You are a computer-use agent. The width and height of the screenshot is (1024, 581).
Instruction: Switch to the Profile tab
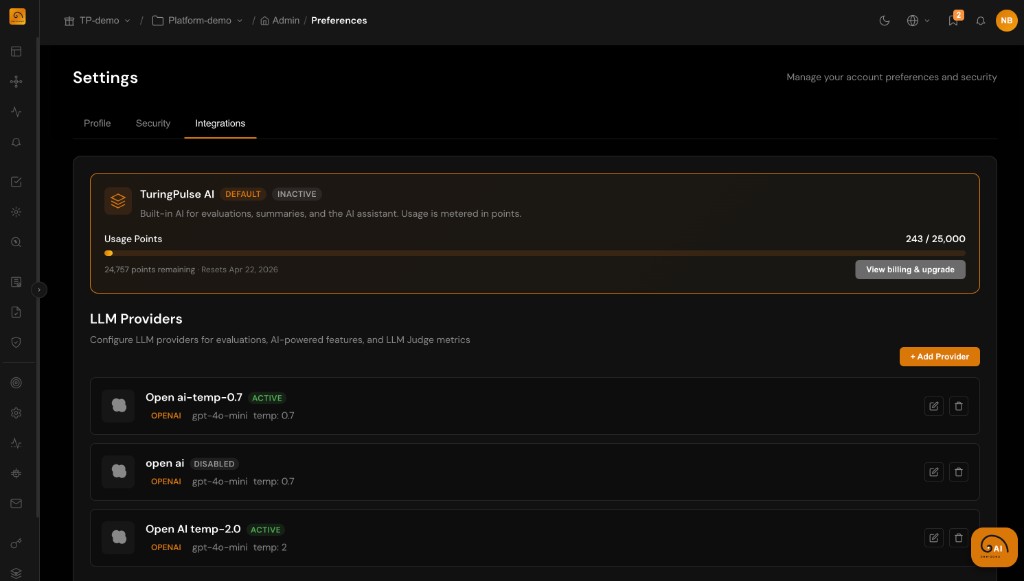click(97, 123)
